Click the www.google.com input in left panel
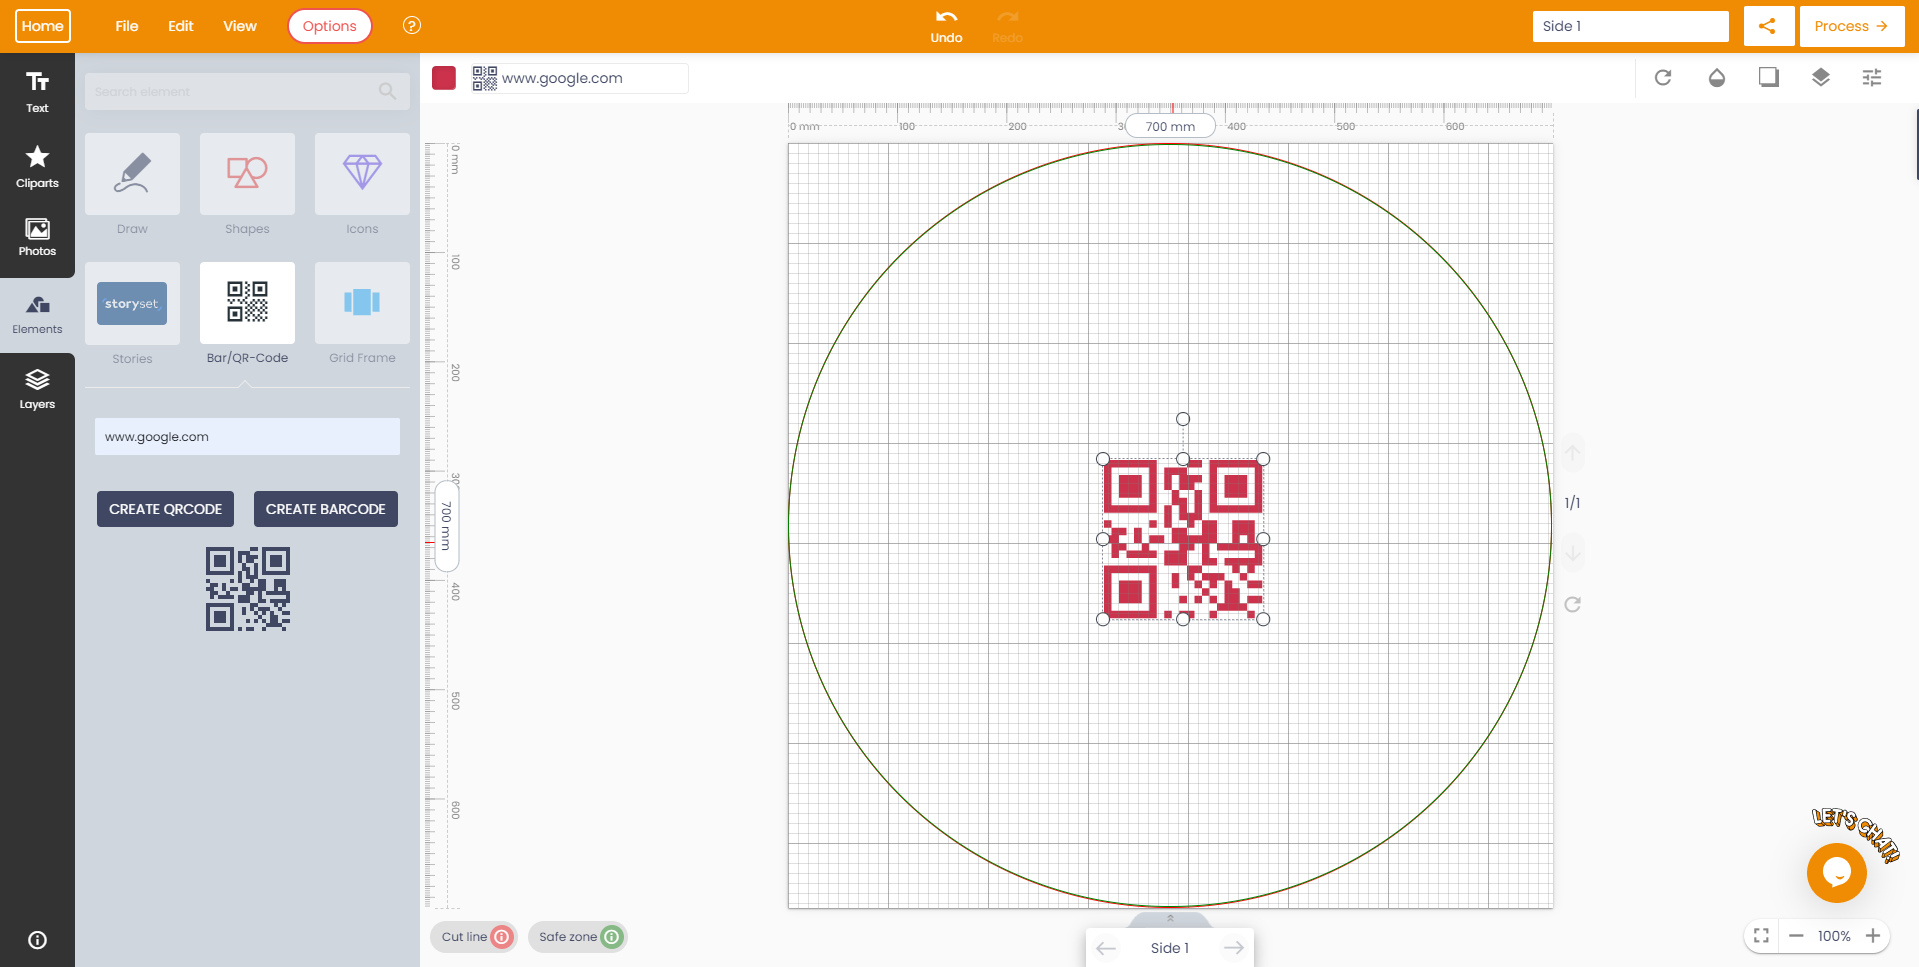This screenshot has height=967, width=1919. click(x=247, y=437)
